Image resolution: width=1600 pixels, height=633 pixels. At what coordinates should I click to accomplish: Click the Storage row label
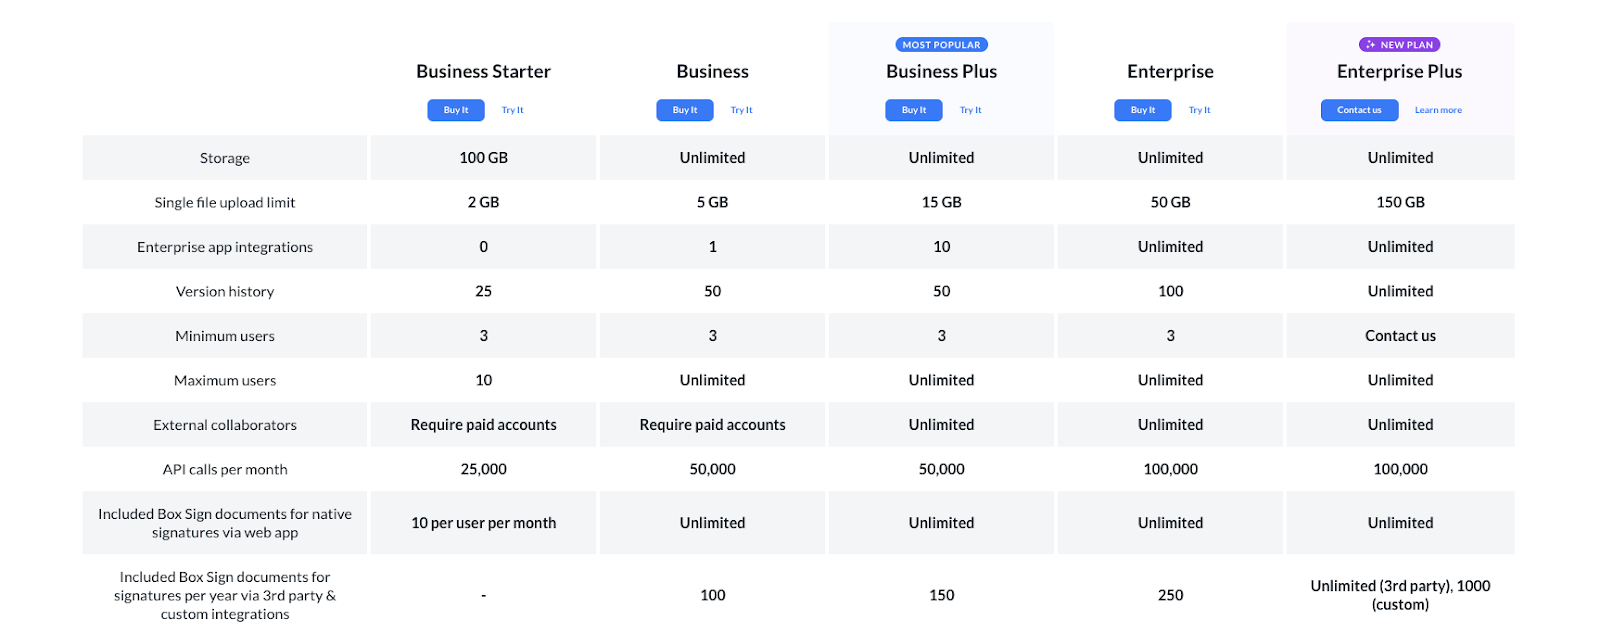225,158
